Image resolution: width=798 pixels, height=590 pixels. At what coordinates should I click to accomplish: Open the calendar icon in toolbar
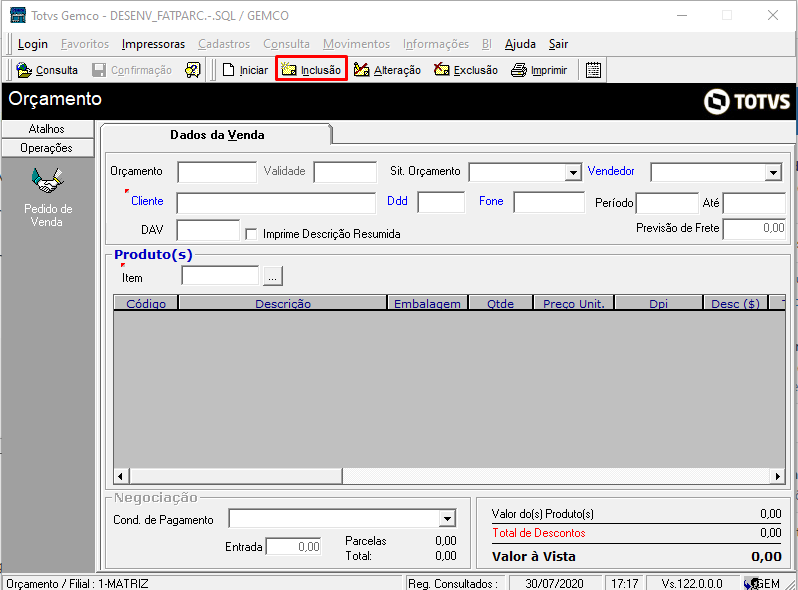(x=593, y=70)
